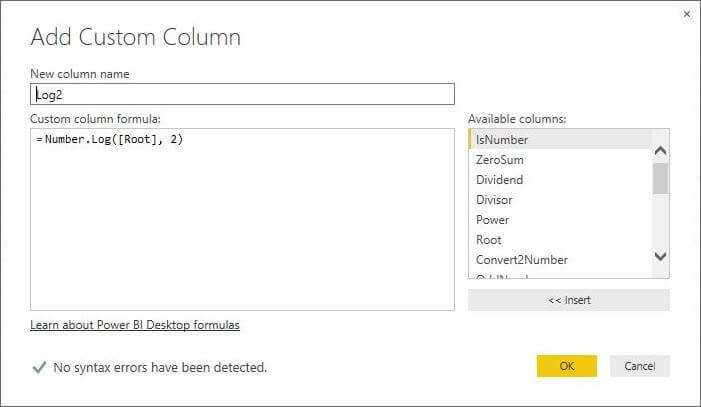Cancel the custom column dialog
Image resolution: width=701 pixels, height=407 pixels.
point(639,366)
